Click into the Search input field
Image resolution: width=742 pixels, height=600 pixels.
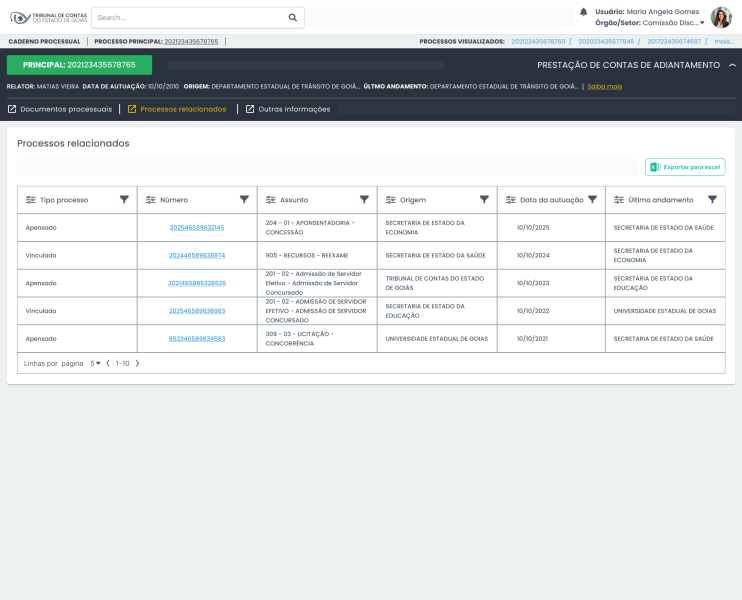pos(190,17)
